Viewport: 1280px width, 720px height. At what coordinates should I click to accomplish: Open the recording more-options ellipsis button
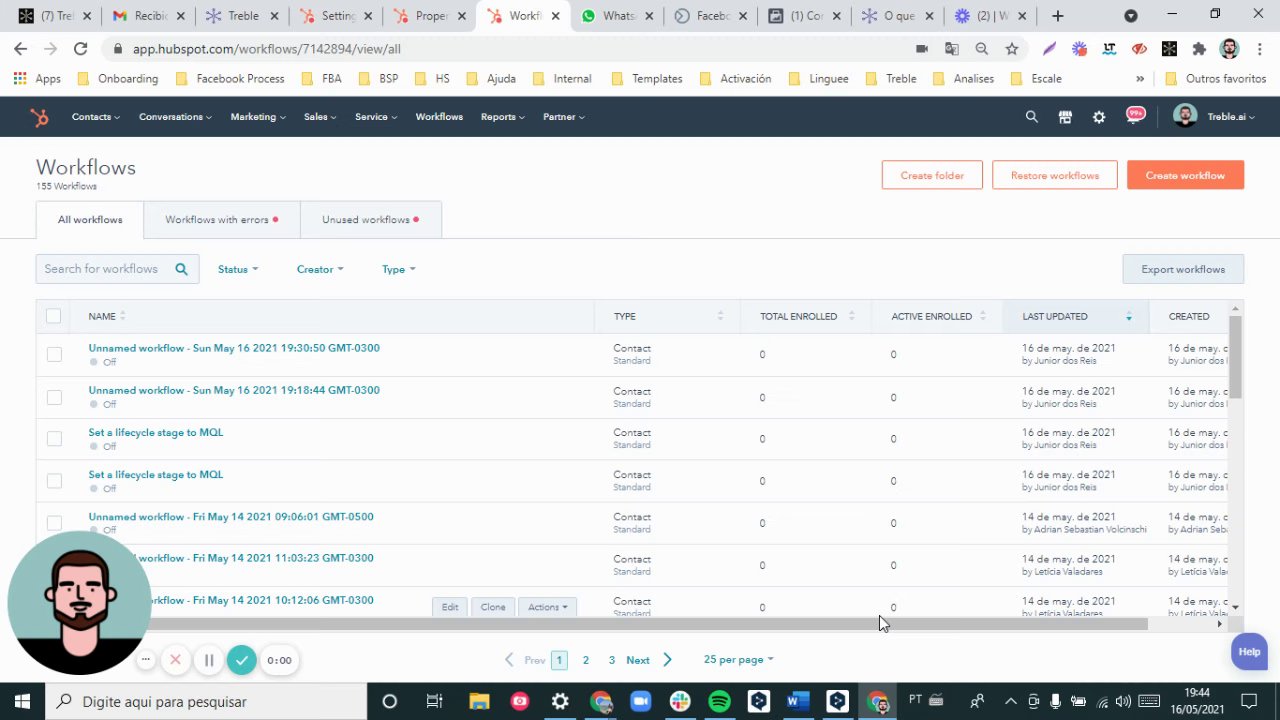point(146,660)
